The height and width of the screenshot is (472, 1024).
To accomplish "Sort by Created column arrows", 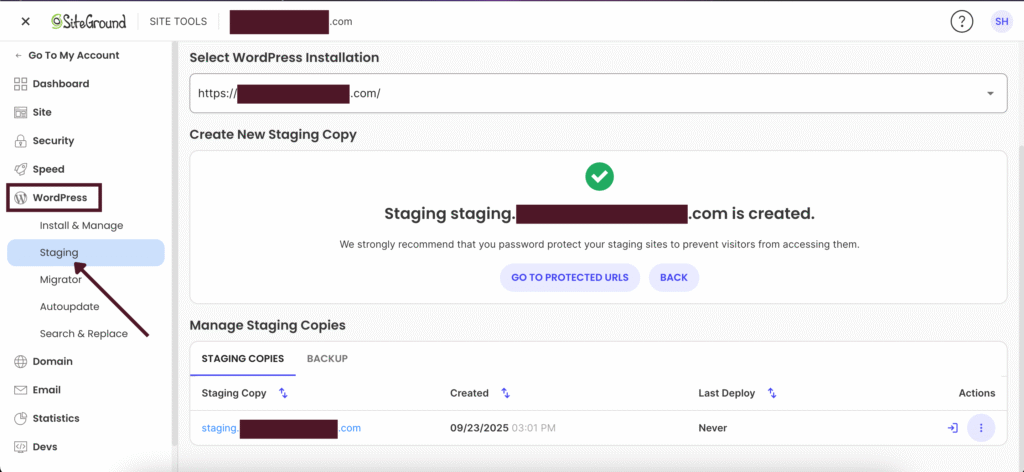I will [x=505, y=394].
